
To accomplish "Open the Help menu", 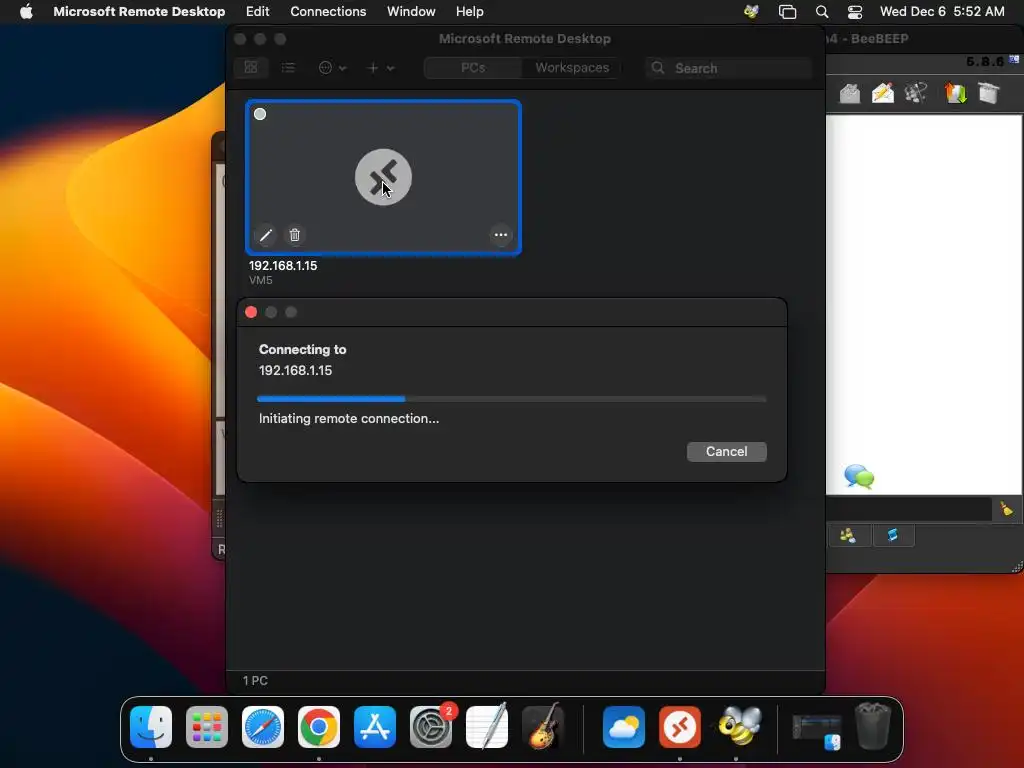I will click(470, 12).
